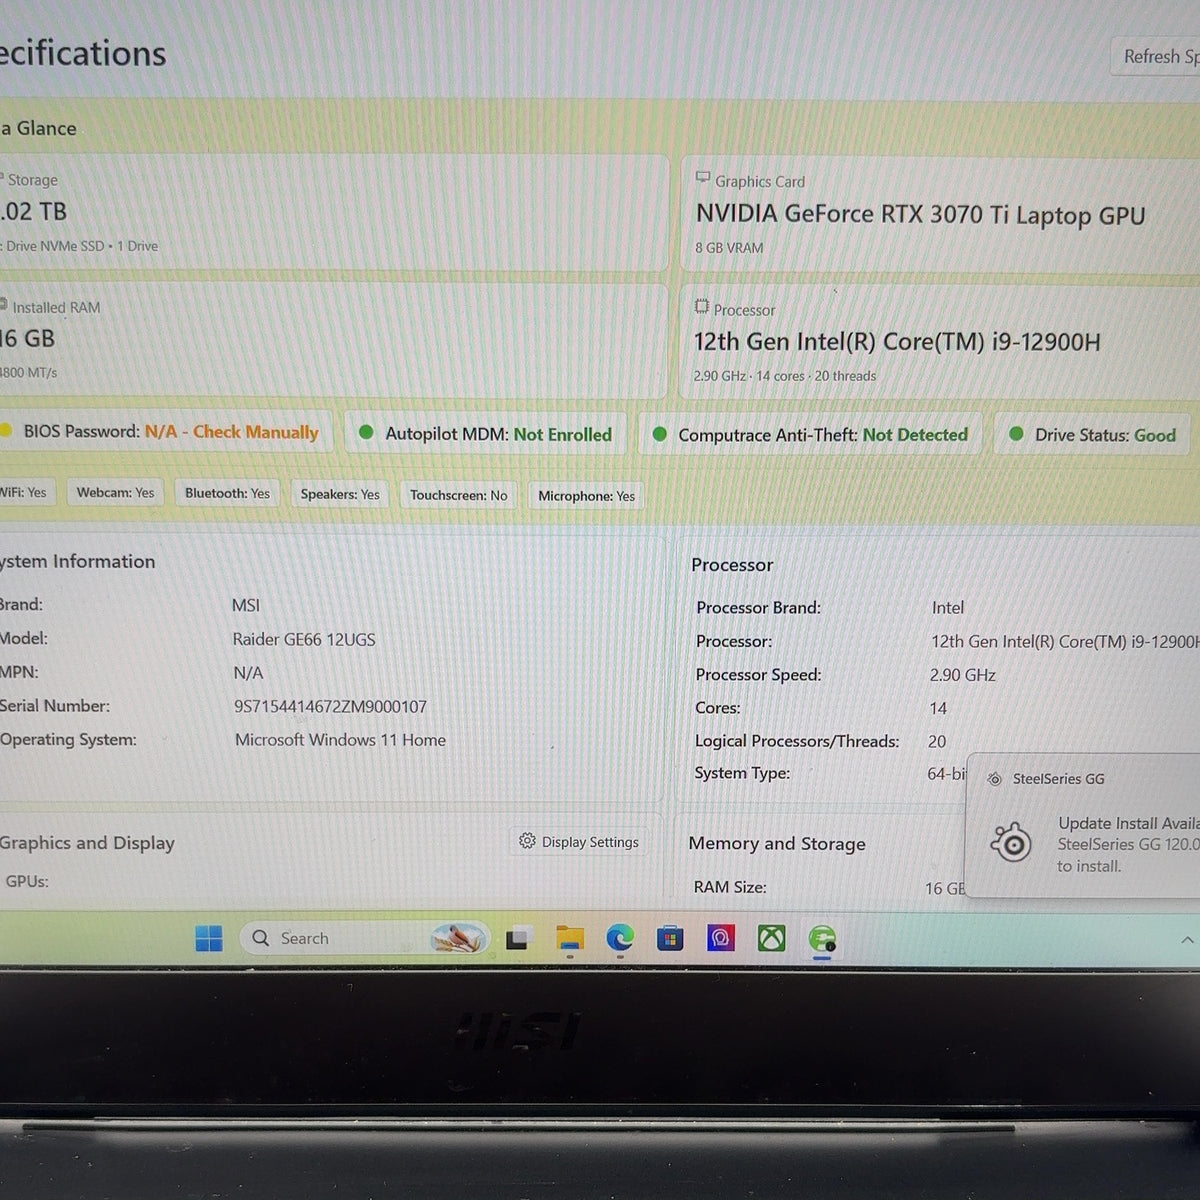
Task: Click the Bluetooth: Yes chip
Action: pos(227,493)
